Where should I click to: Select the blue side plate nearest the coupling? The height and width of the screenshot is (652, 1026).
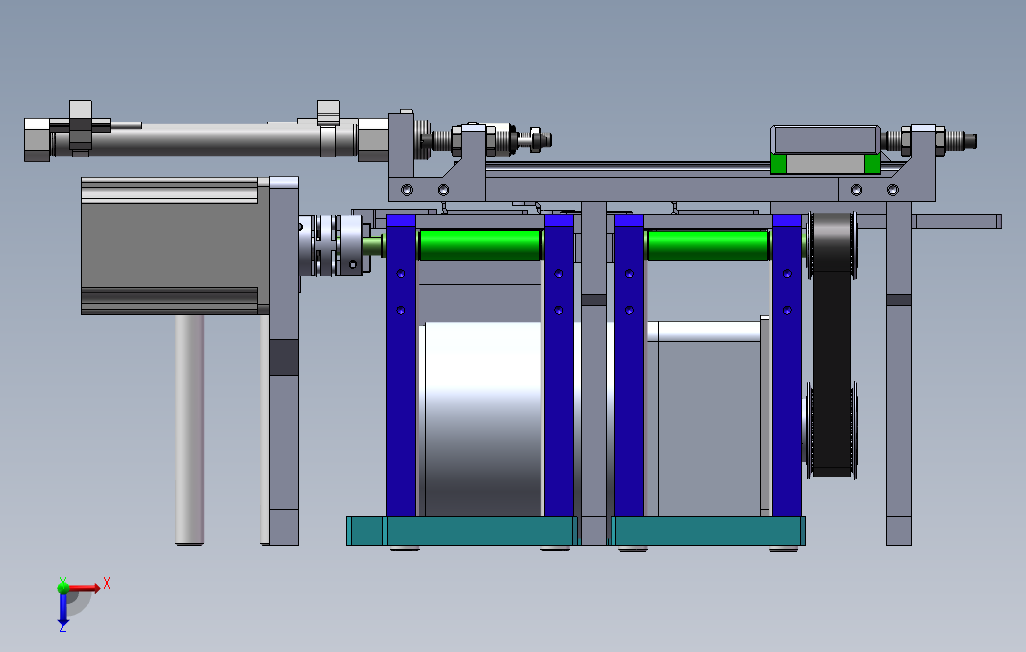tap(401, 365)
